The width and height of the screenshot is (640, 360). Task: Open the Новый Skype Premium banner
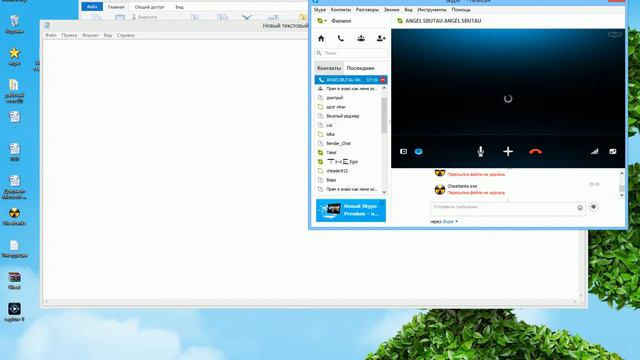(351, 210)
